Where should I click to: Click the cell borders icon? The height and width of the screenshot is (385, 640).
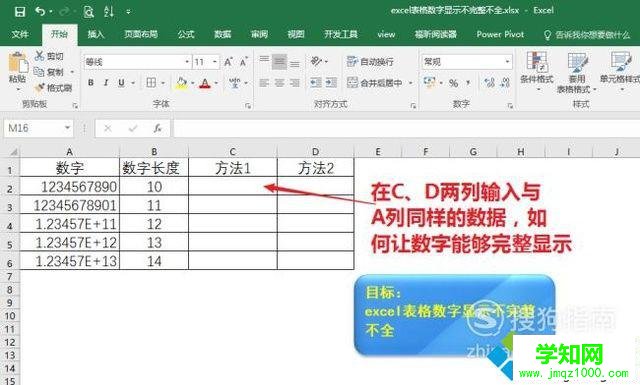coord(151,83)
